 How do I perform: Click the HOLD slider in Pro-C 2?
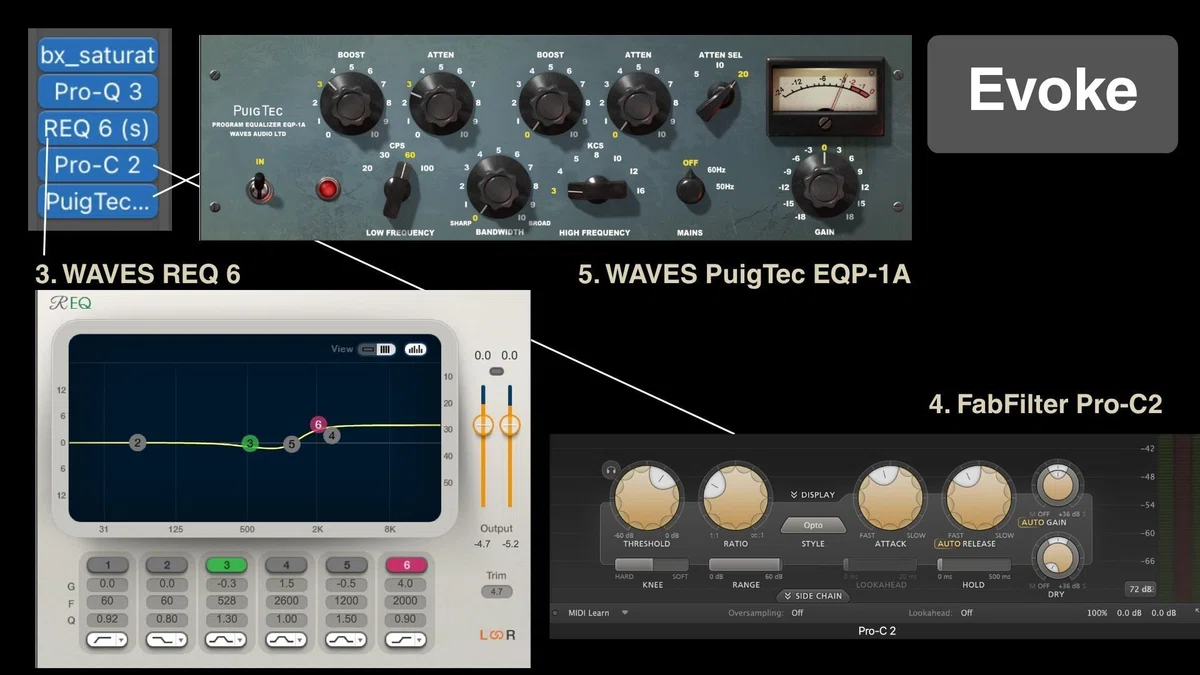click(973, 565)
